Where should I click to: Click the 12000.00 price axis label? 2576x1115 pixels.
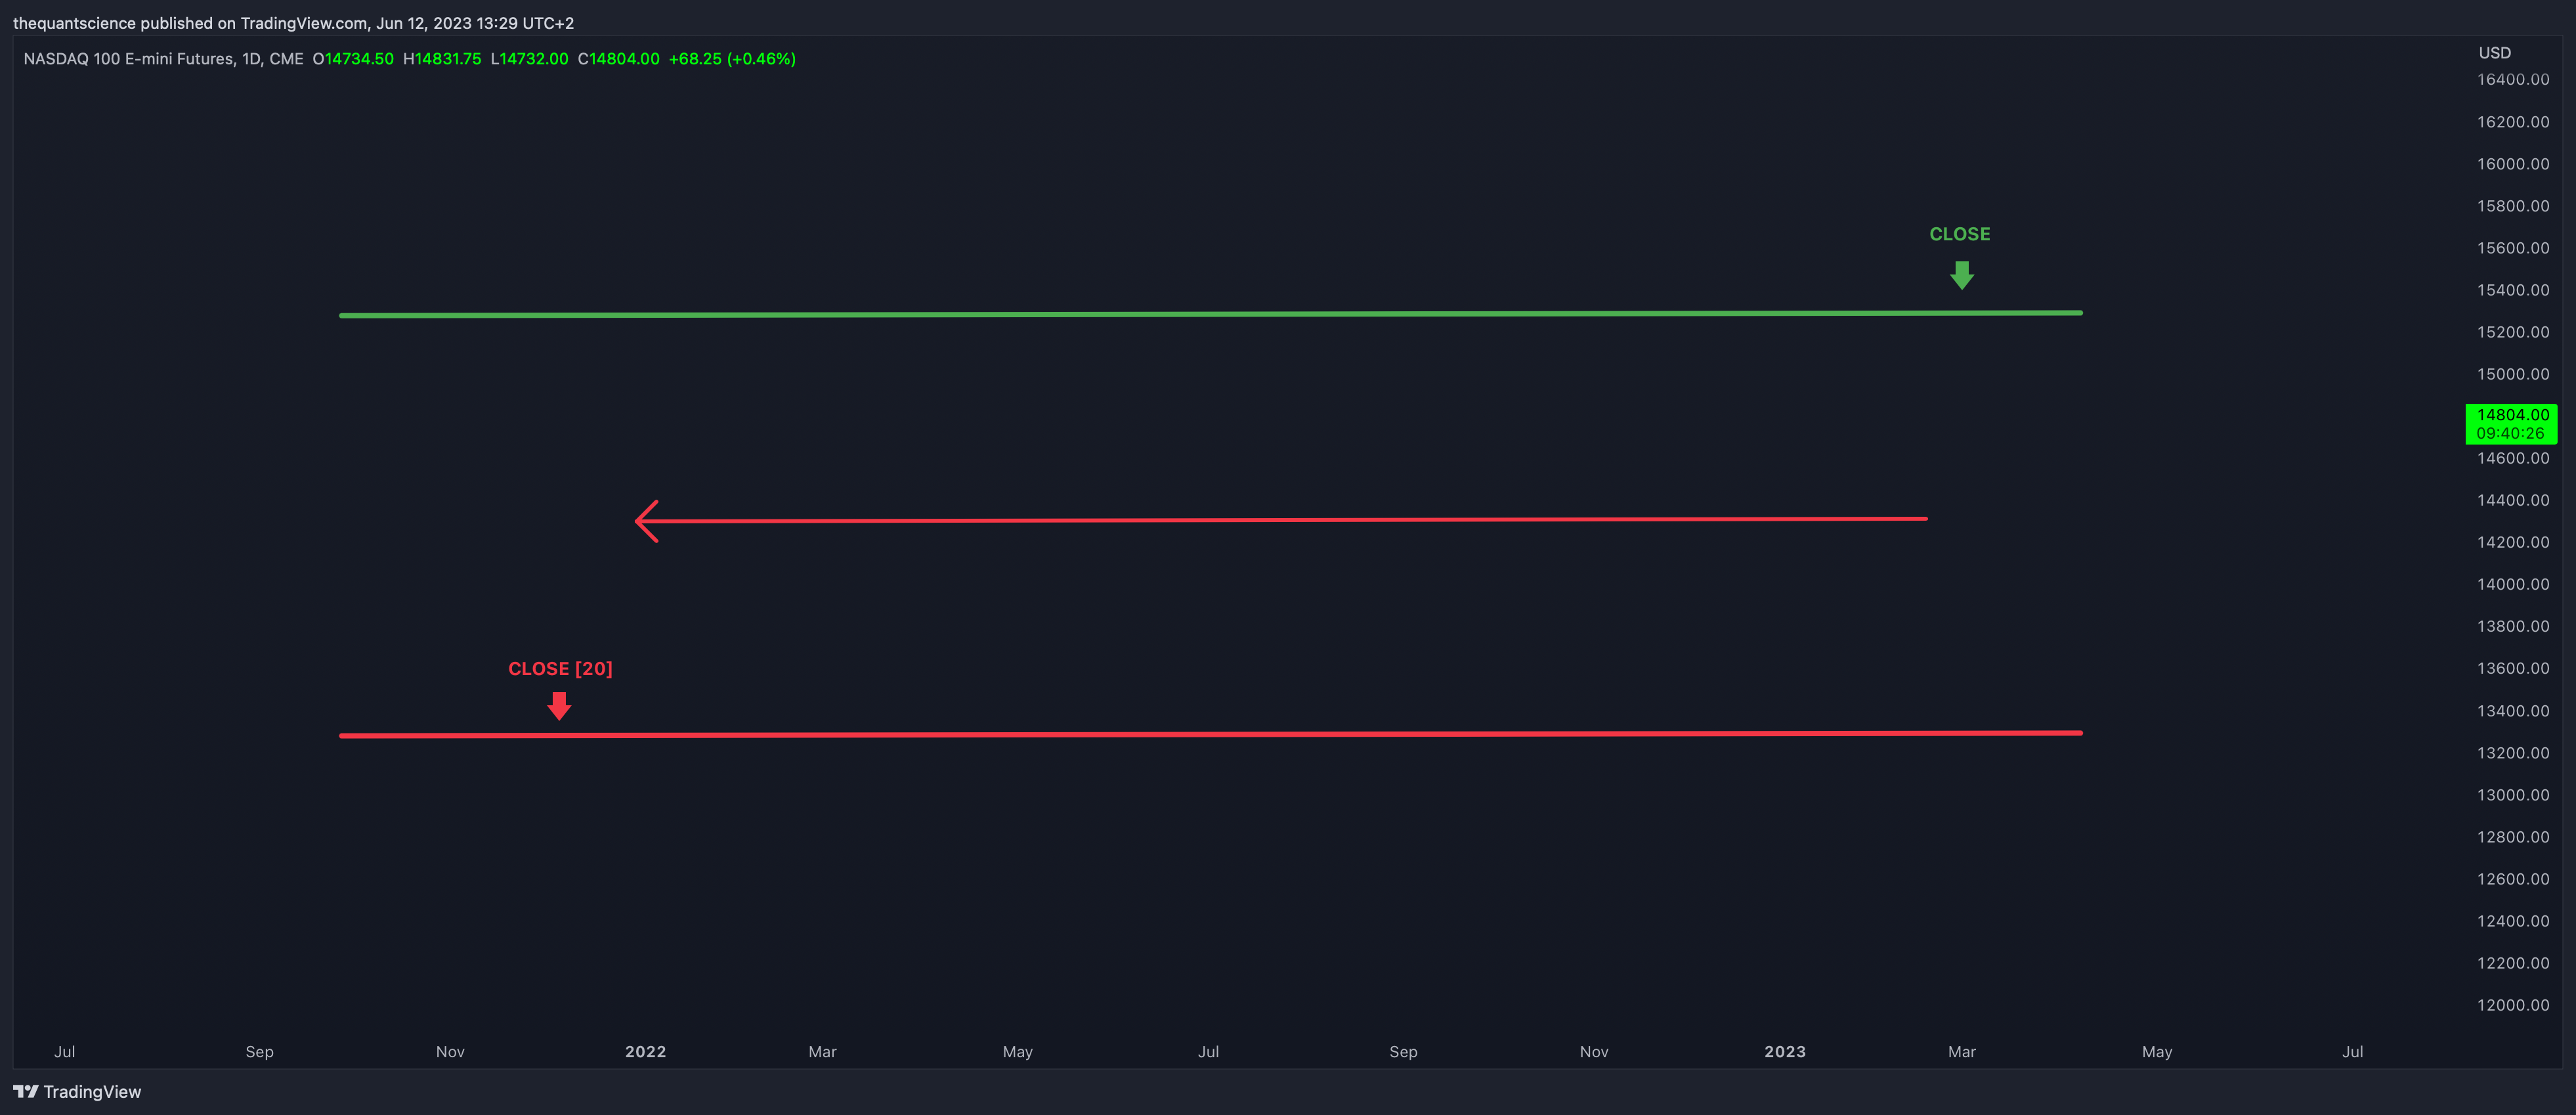click(2512, 1005)
